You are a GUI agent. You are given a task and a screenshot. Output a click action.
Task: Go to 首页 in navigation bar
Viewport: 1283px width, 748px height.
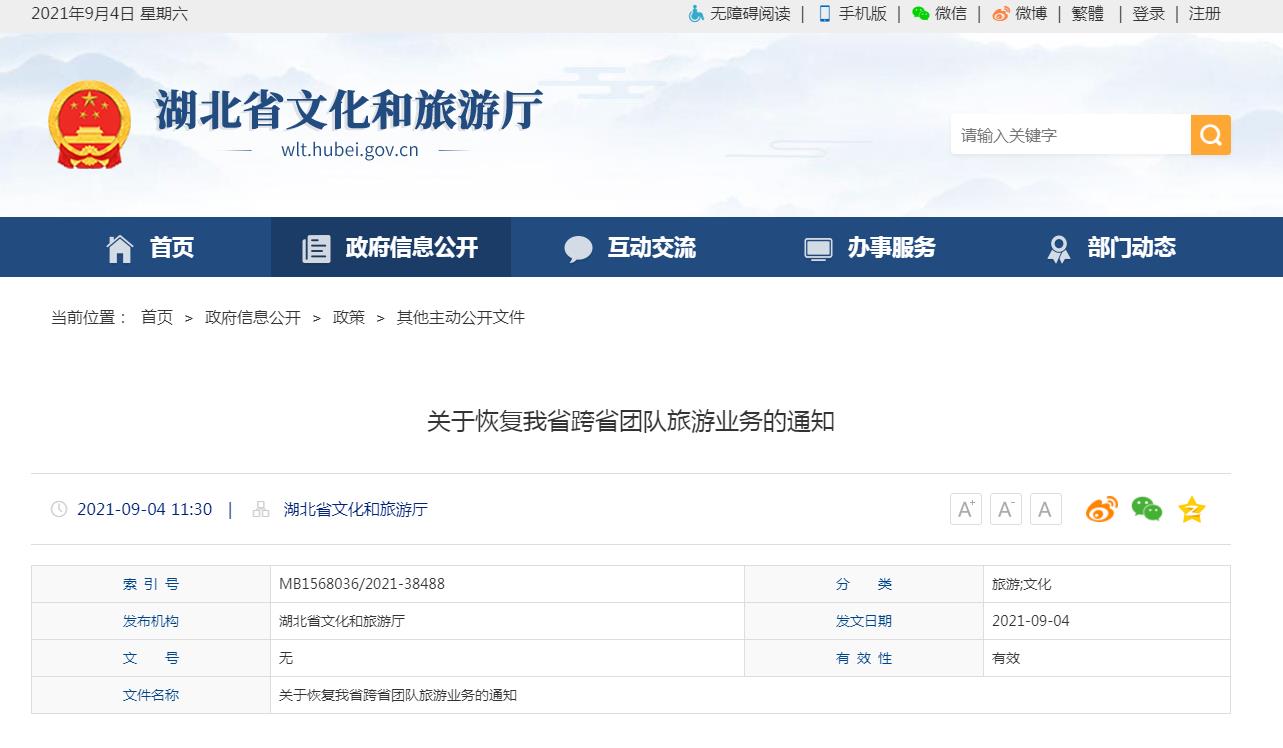(151, 248)
